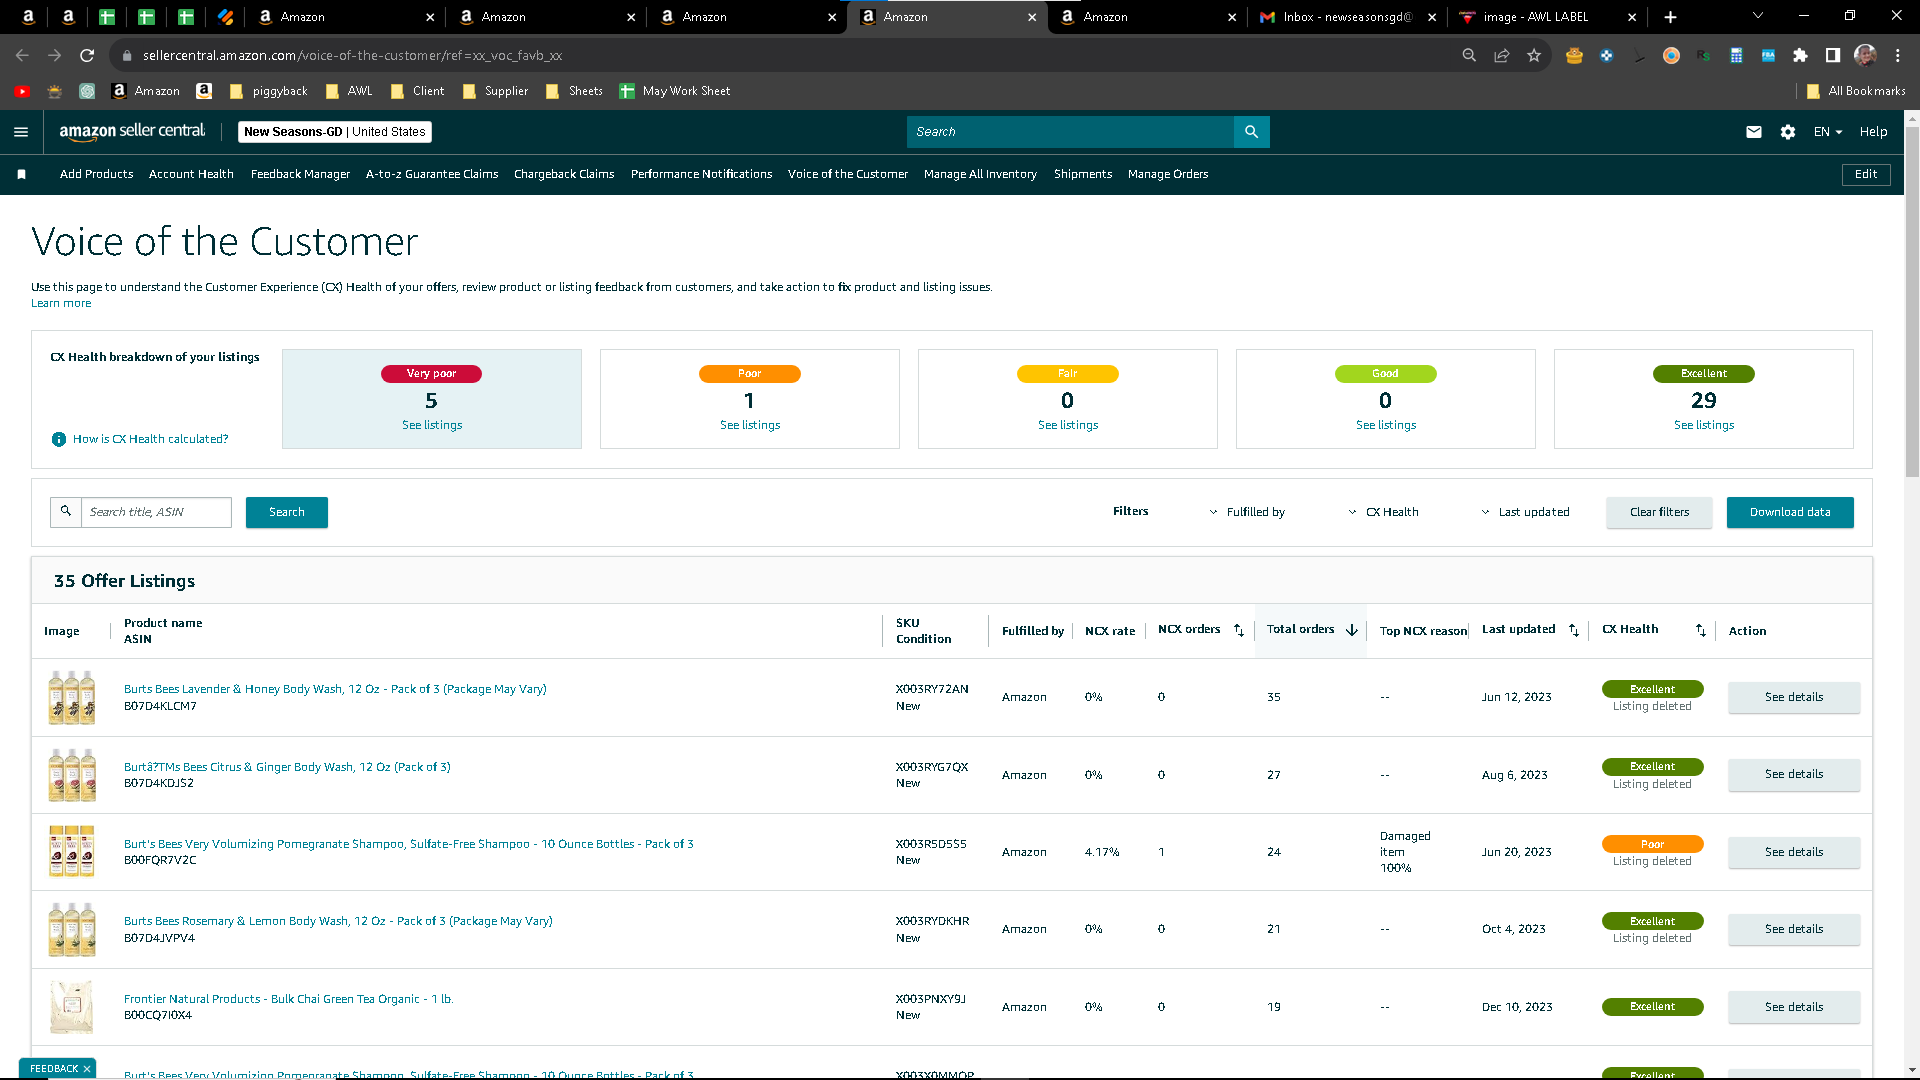
Task: See details for Lavender & Honey Body Wash
Action: tap(1794, 697)
